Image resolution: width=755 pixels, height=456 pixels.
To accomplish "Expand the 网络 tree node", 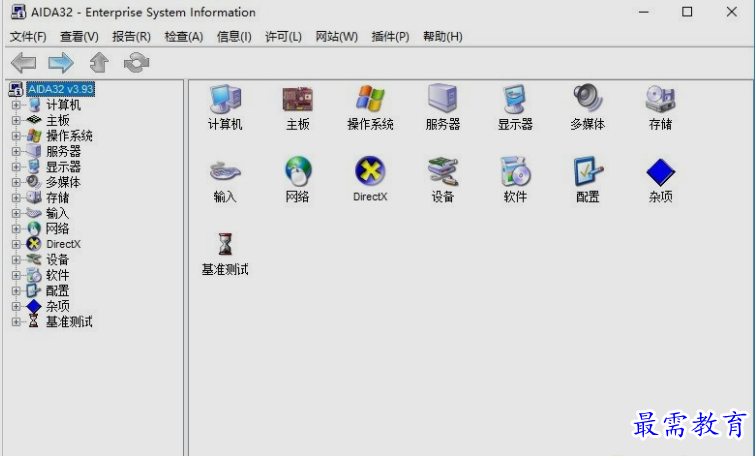I will pos(16,228).
